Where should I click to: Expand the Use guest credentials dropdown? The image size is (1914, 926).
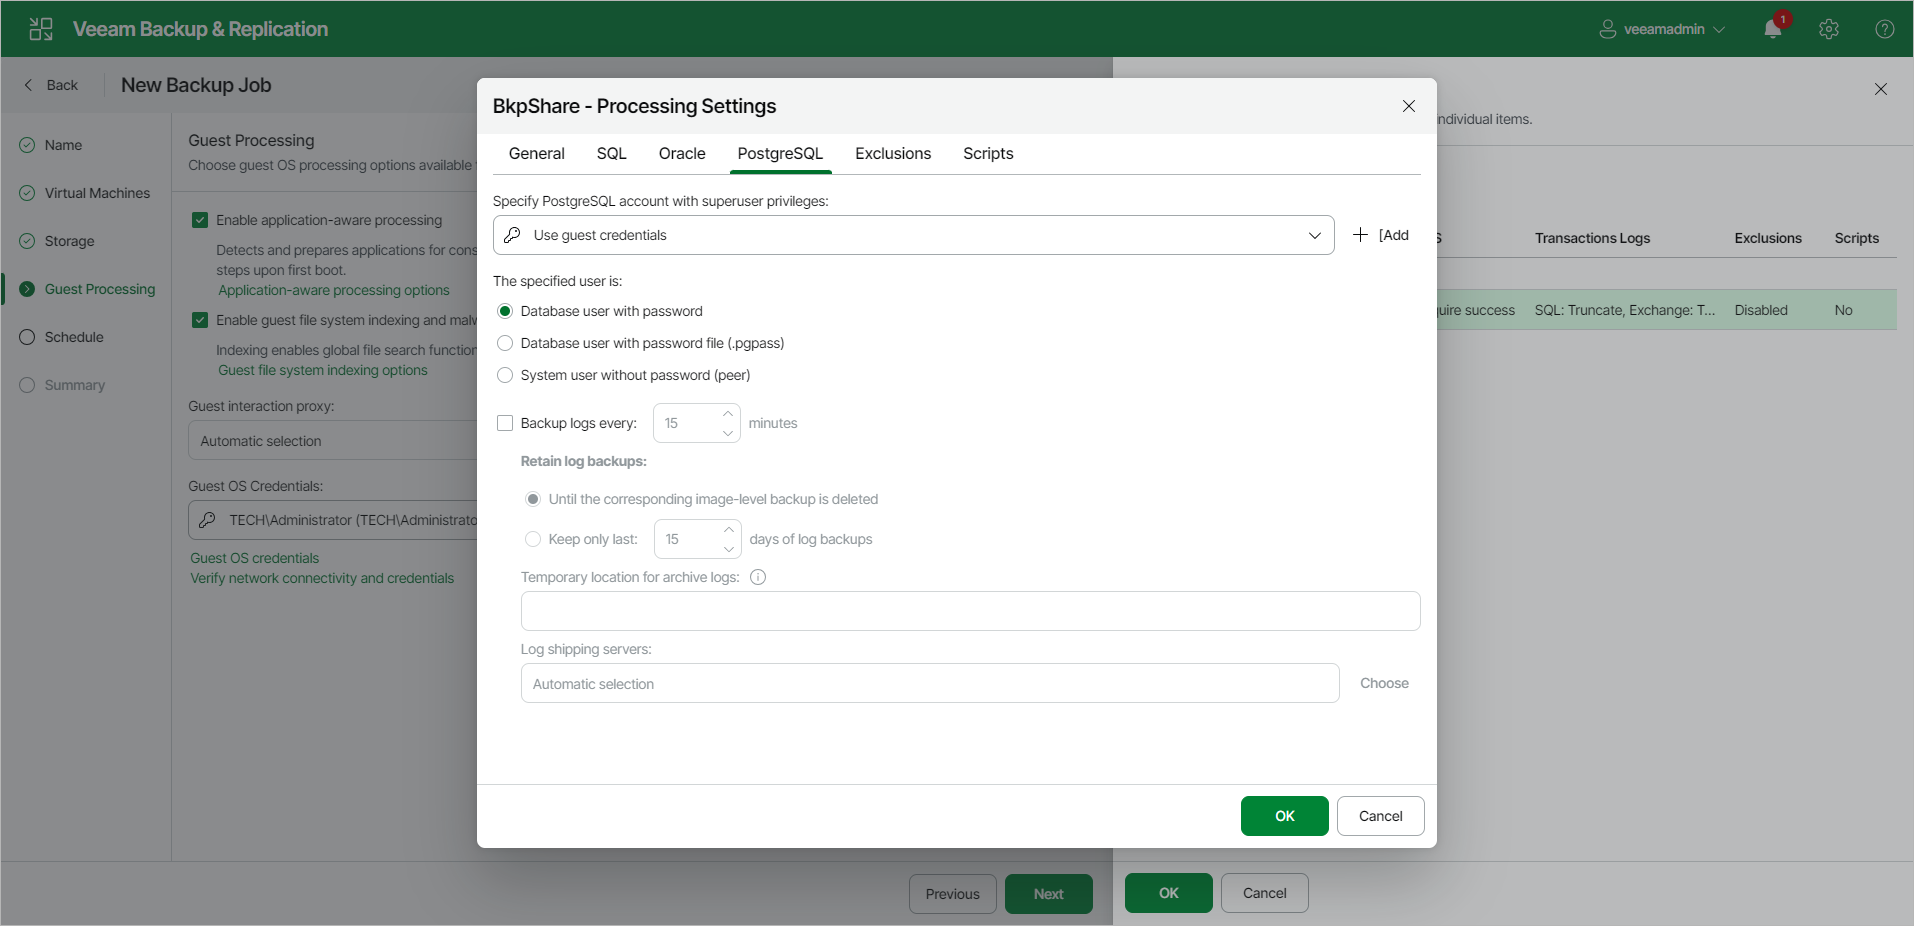[913, 235]
